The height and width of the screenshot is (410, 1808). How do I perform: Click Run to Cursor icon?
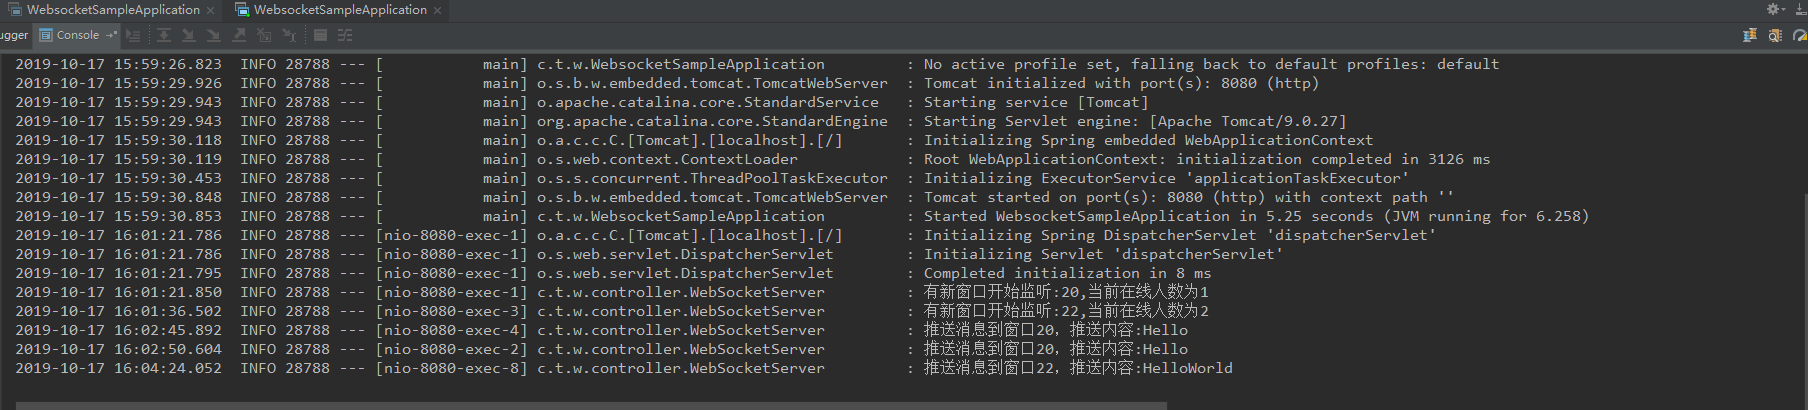289,35
